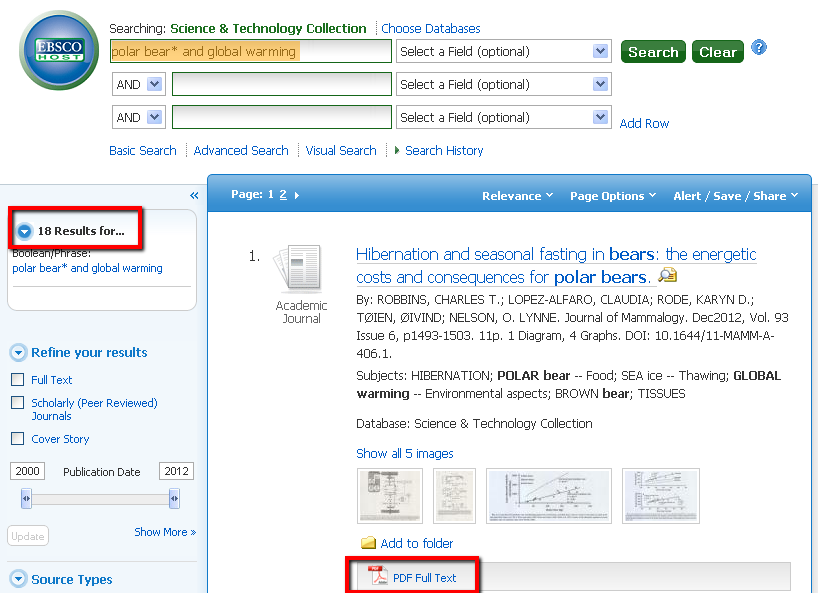Enable the Full Text checkbox
Image resolution: width=818 pixels, height=593 pixels.
pyautogui.click(x=17, y=380)
